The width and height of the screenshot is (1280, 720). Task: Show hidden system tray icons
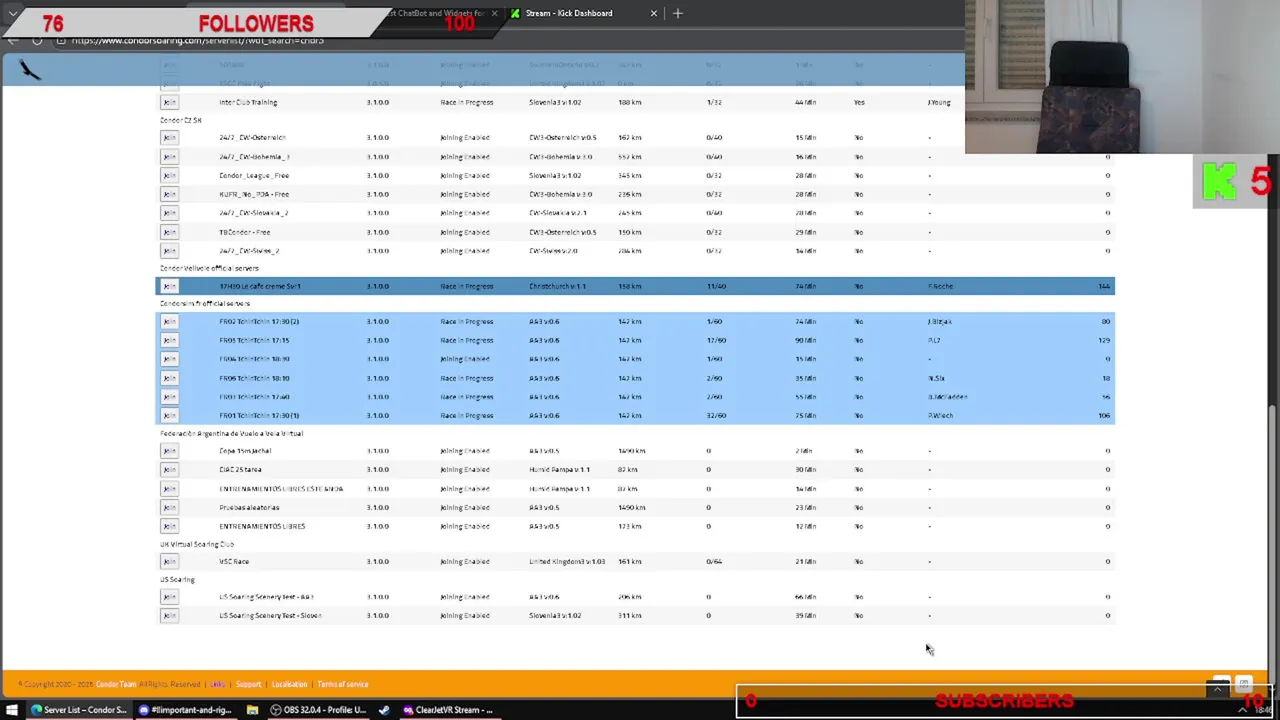coord(1242,710)
